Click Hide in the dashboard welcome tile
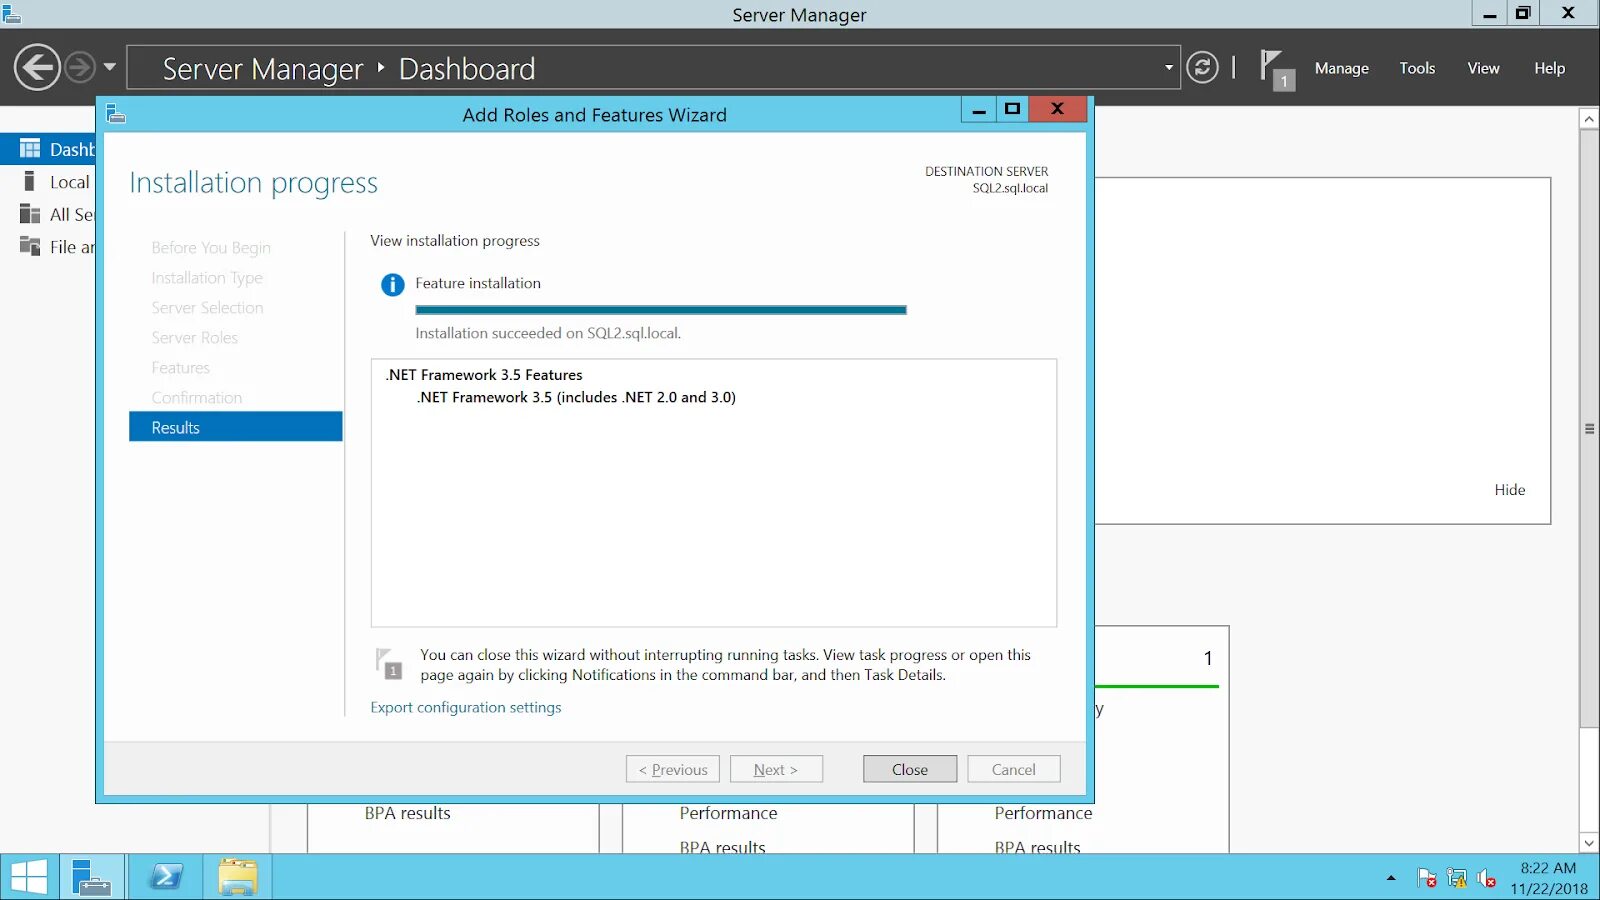1600x900 pixels. [1510, 490]
